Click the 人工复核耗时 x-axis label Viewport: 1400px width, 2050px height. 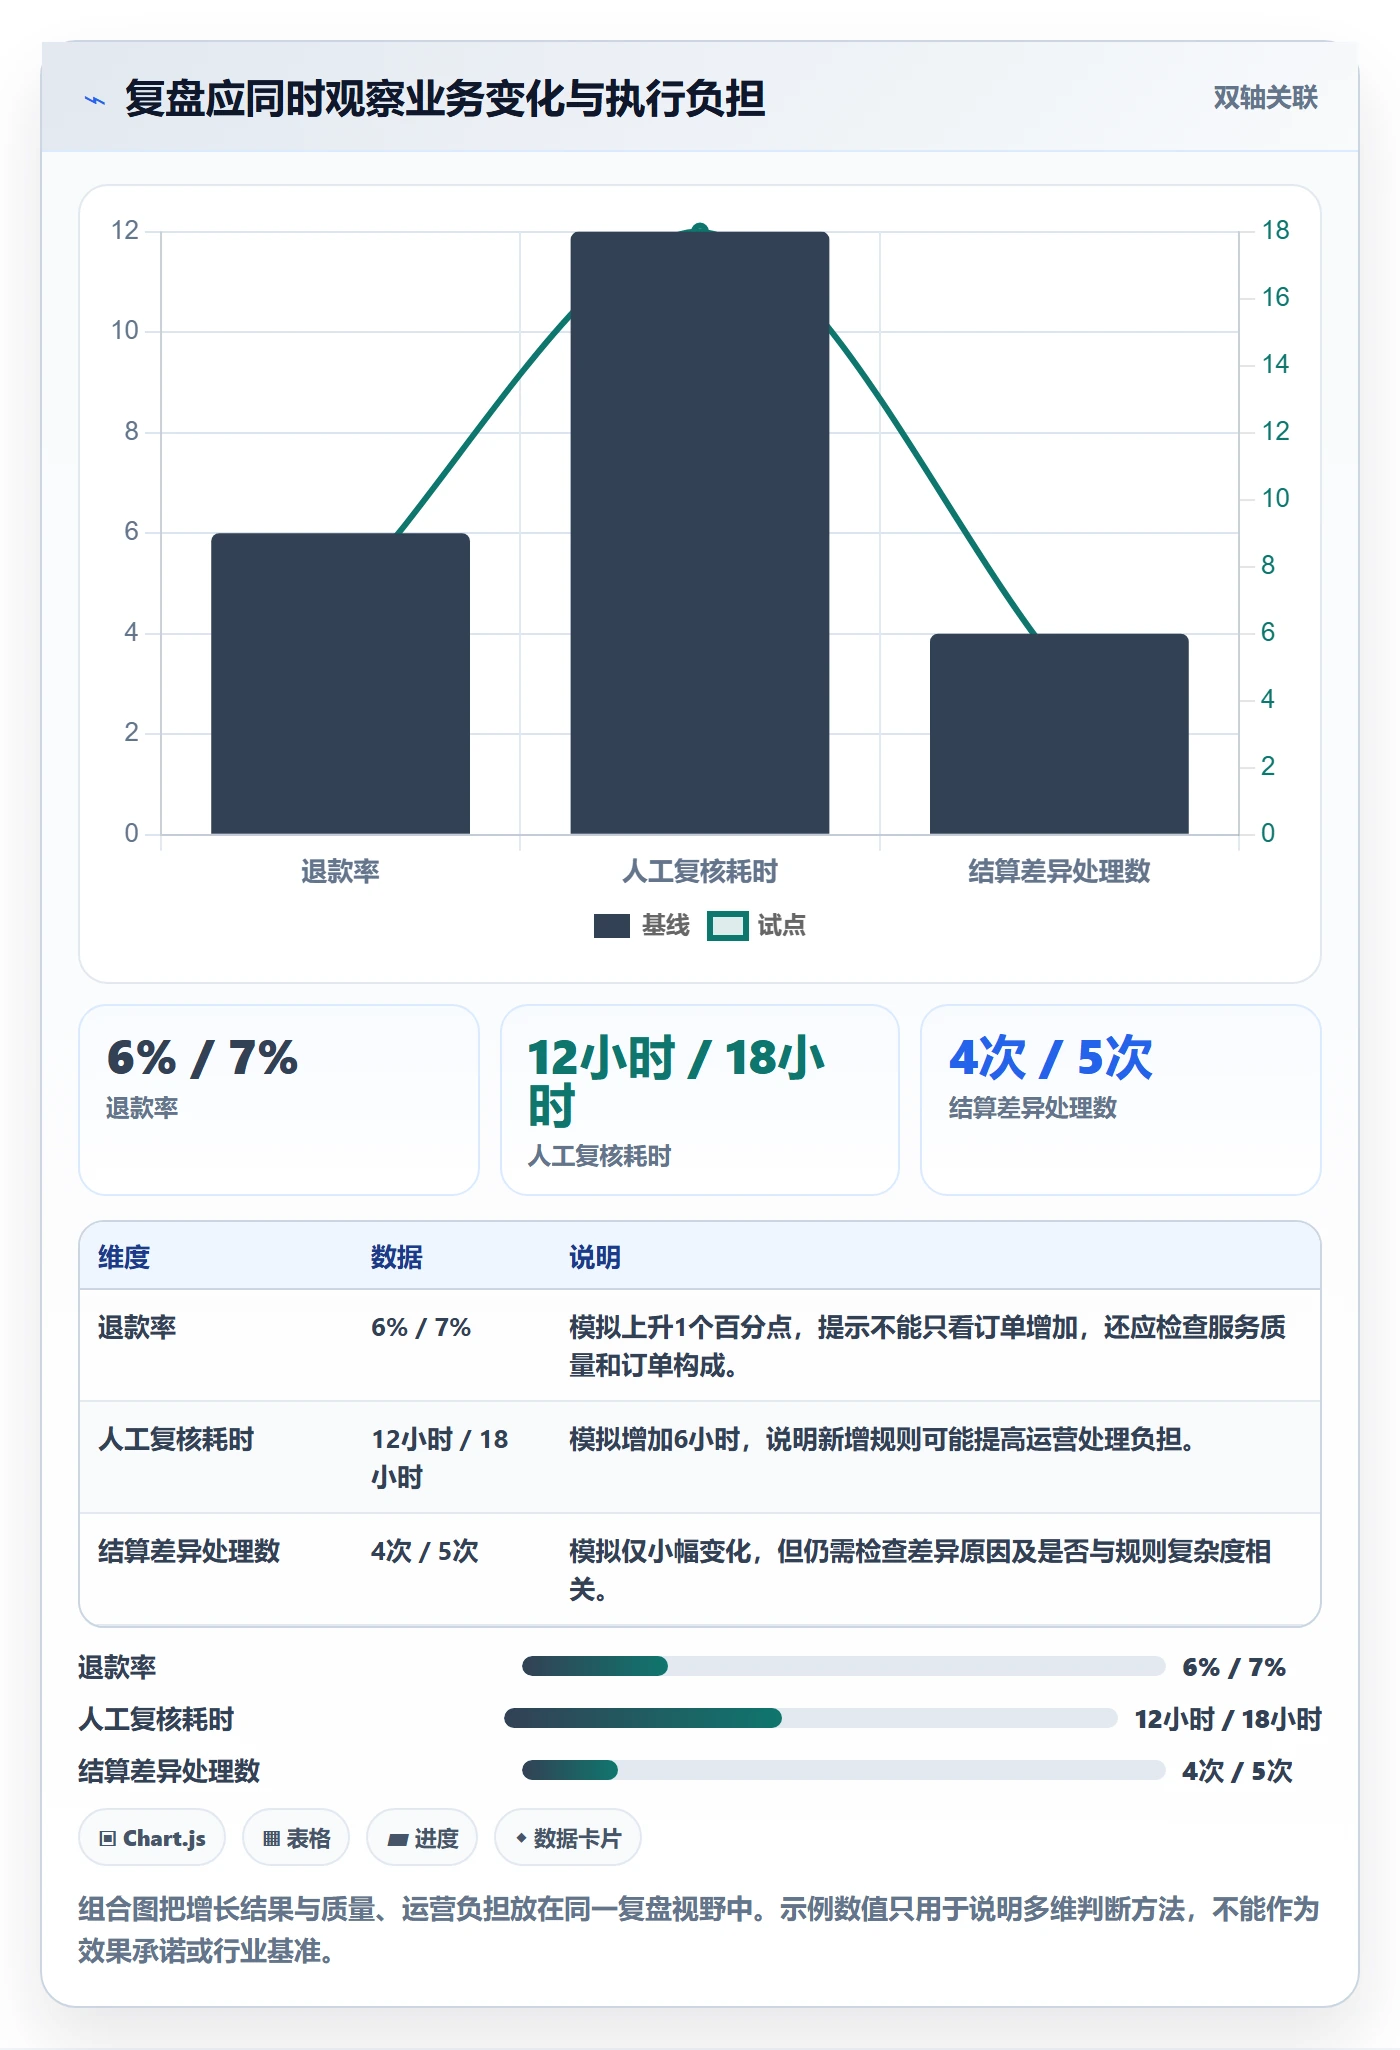[700, 871]
